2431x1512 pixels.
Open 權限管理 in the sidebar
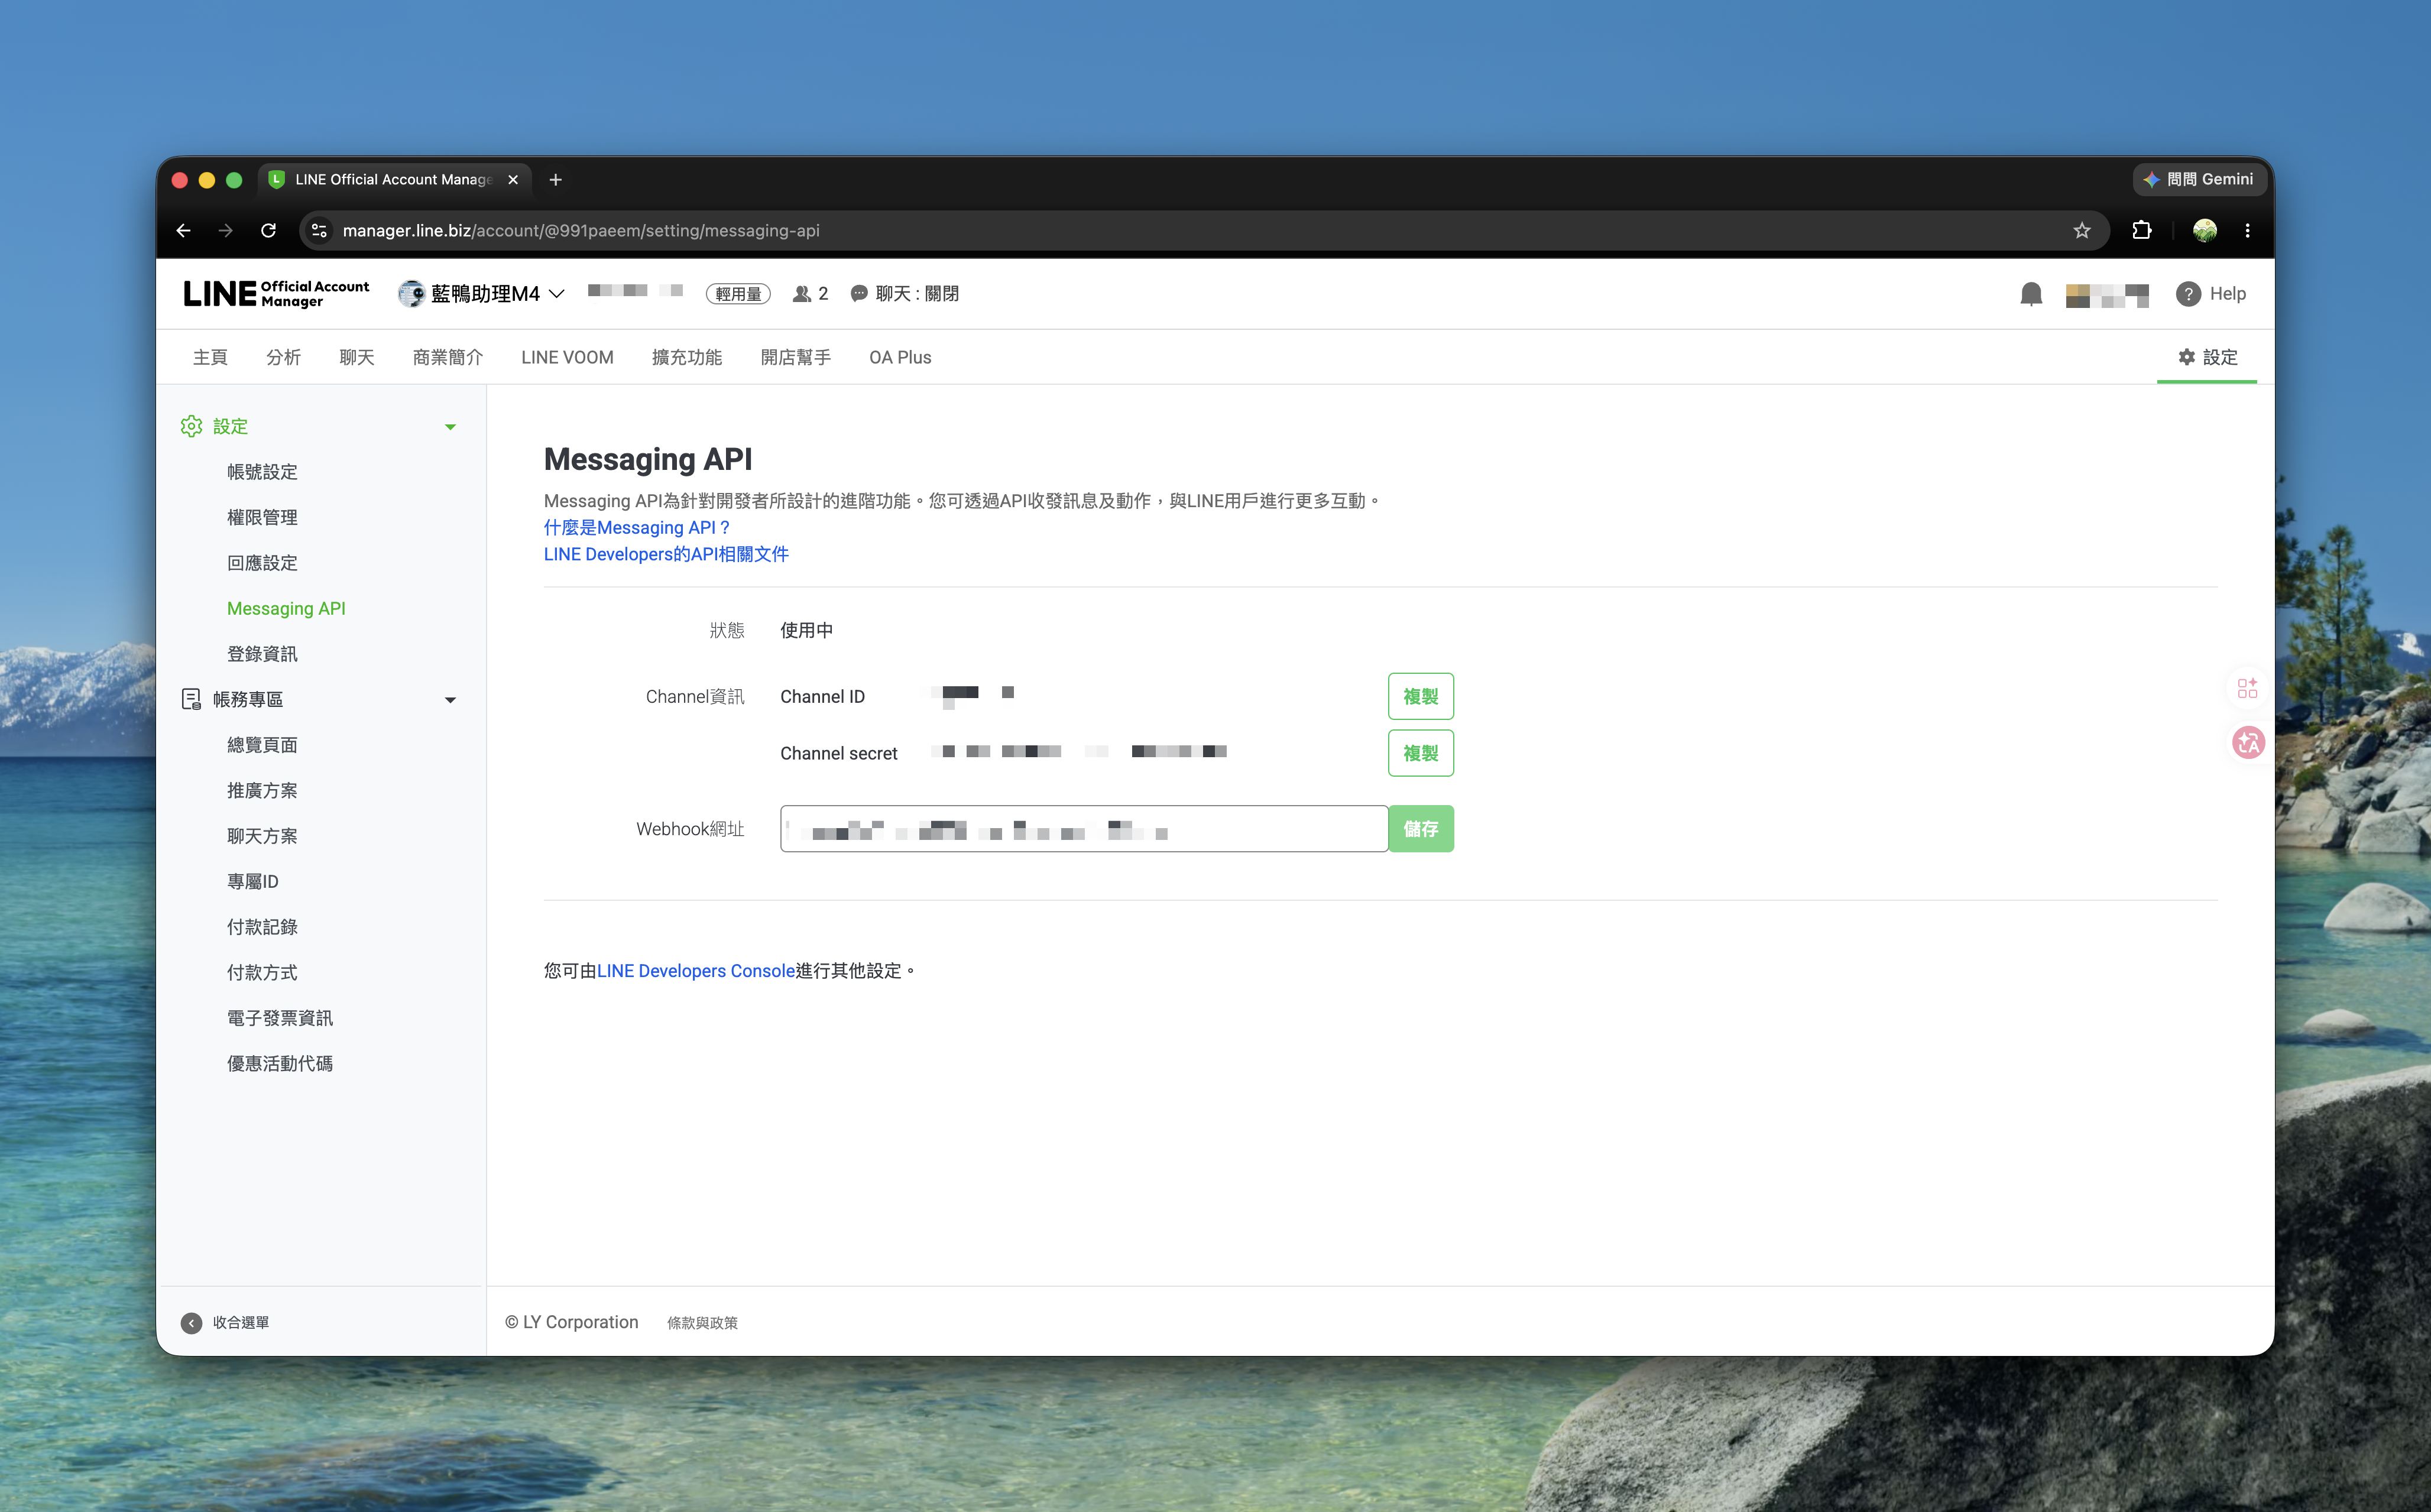click(262, 517)
